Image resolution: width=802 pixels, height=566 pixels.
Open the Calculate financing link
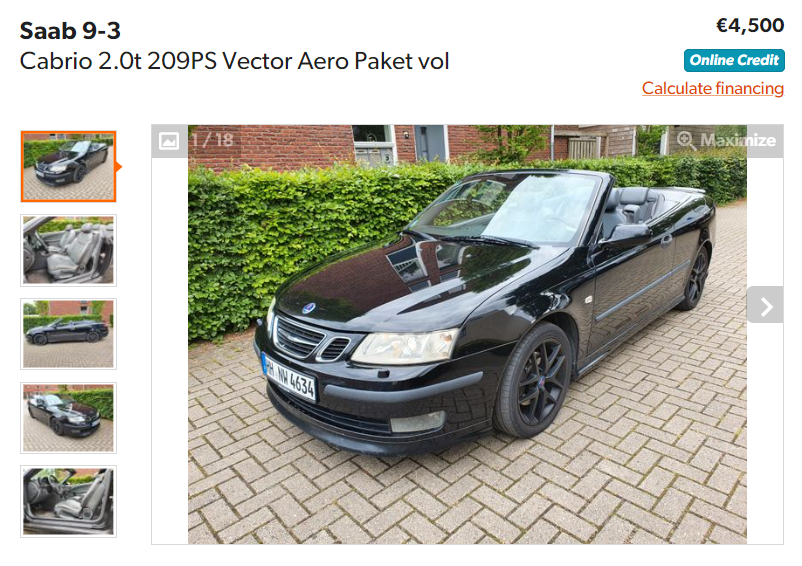click(x=712, y=88)
